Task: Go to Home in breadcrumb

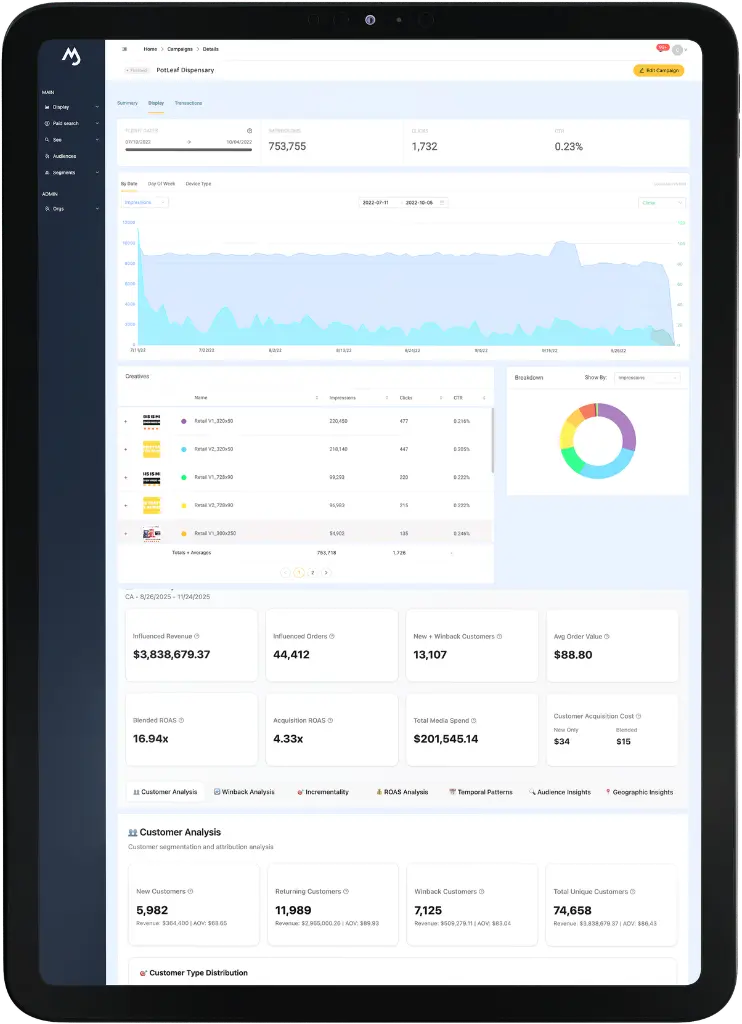Action: 150,49
